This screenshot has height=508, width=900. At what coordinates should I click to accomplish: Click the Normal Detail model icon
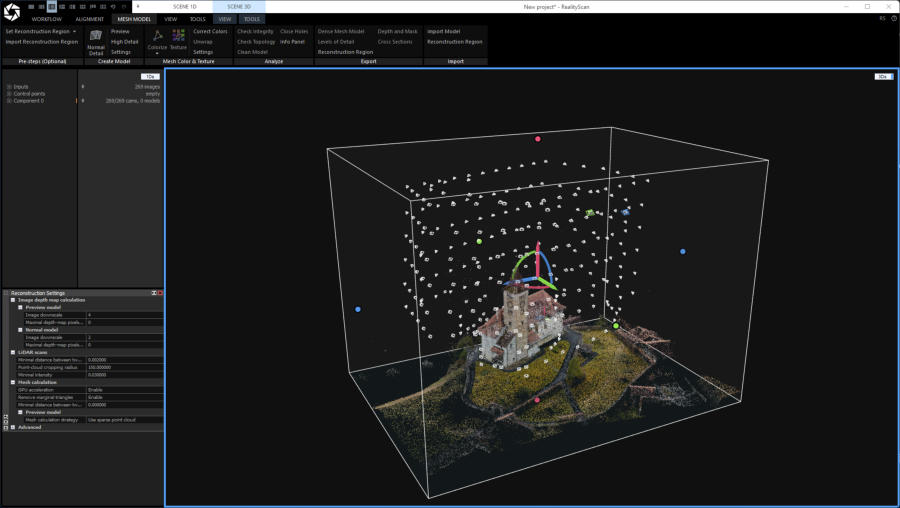96,37
